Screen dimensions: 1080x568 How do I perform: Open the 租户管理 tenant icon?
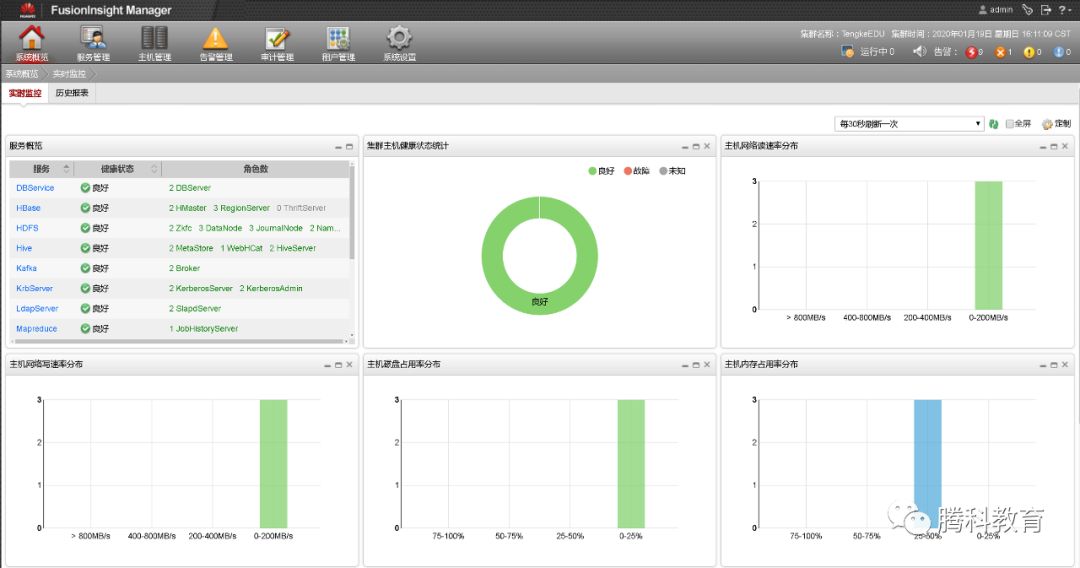click(x=338, y=38)
